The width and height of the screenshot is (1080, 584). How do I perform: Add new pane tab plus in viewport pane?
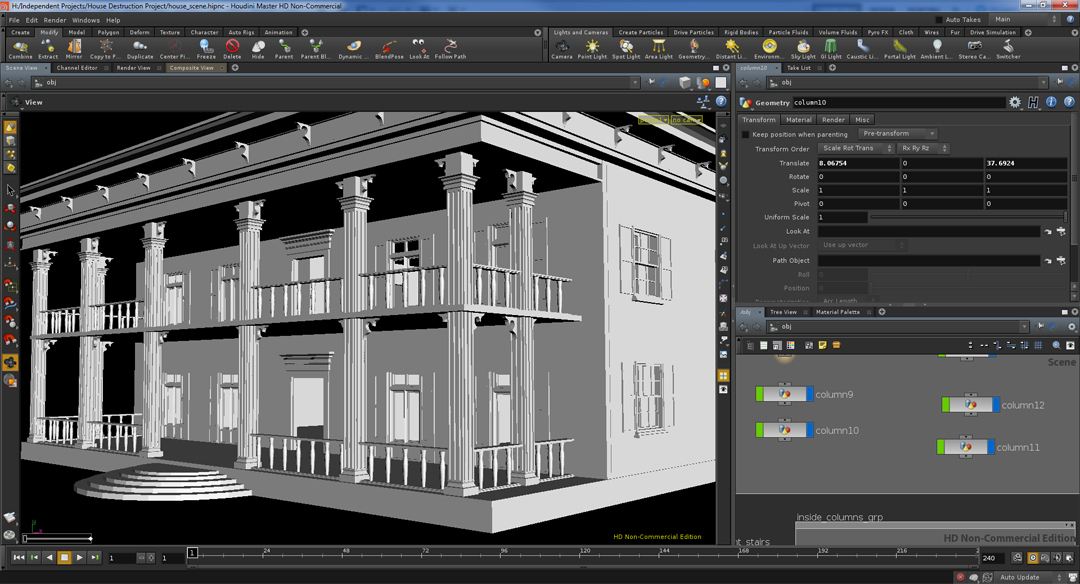coord(235,67)
